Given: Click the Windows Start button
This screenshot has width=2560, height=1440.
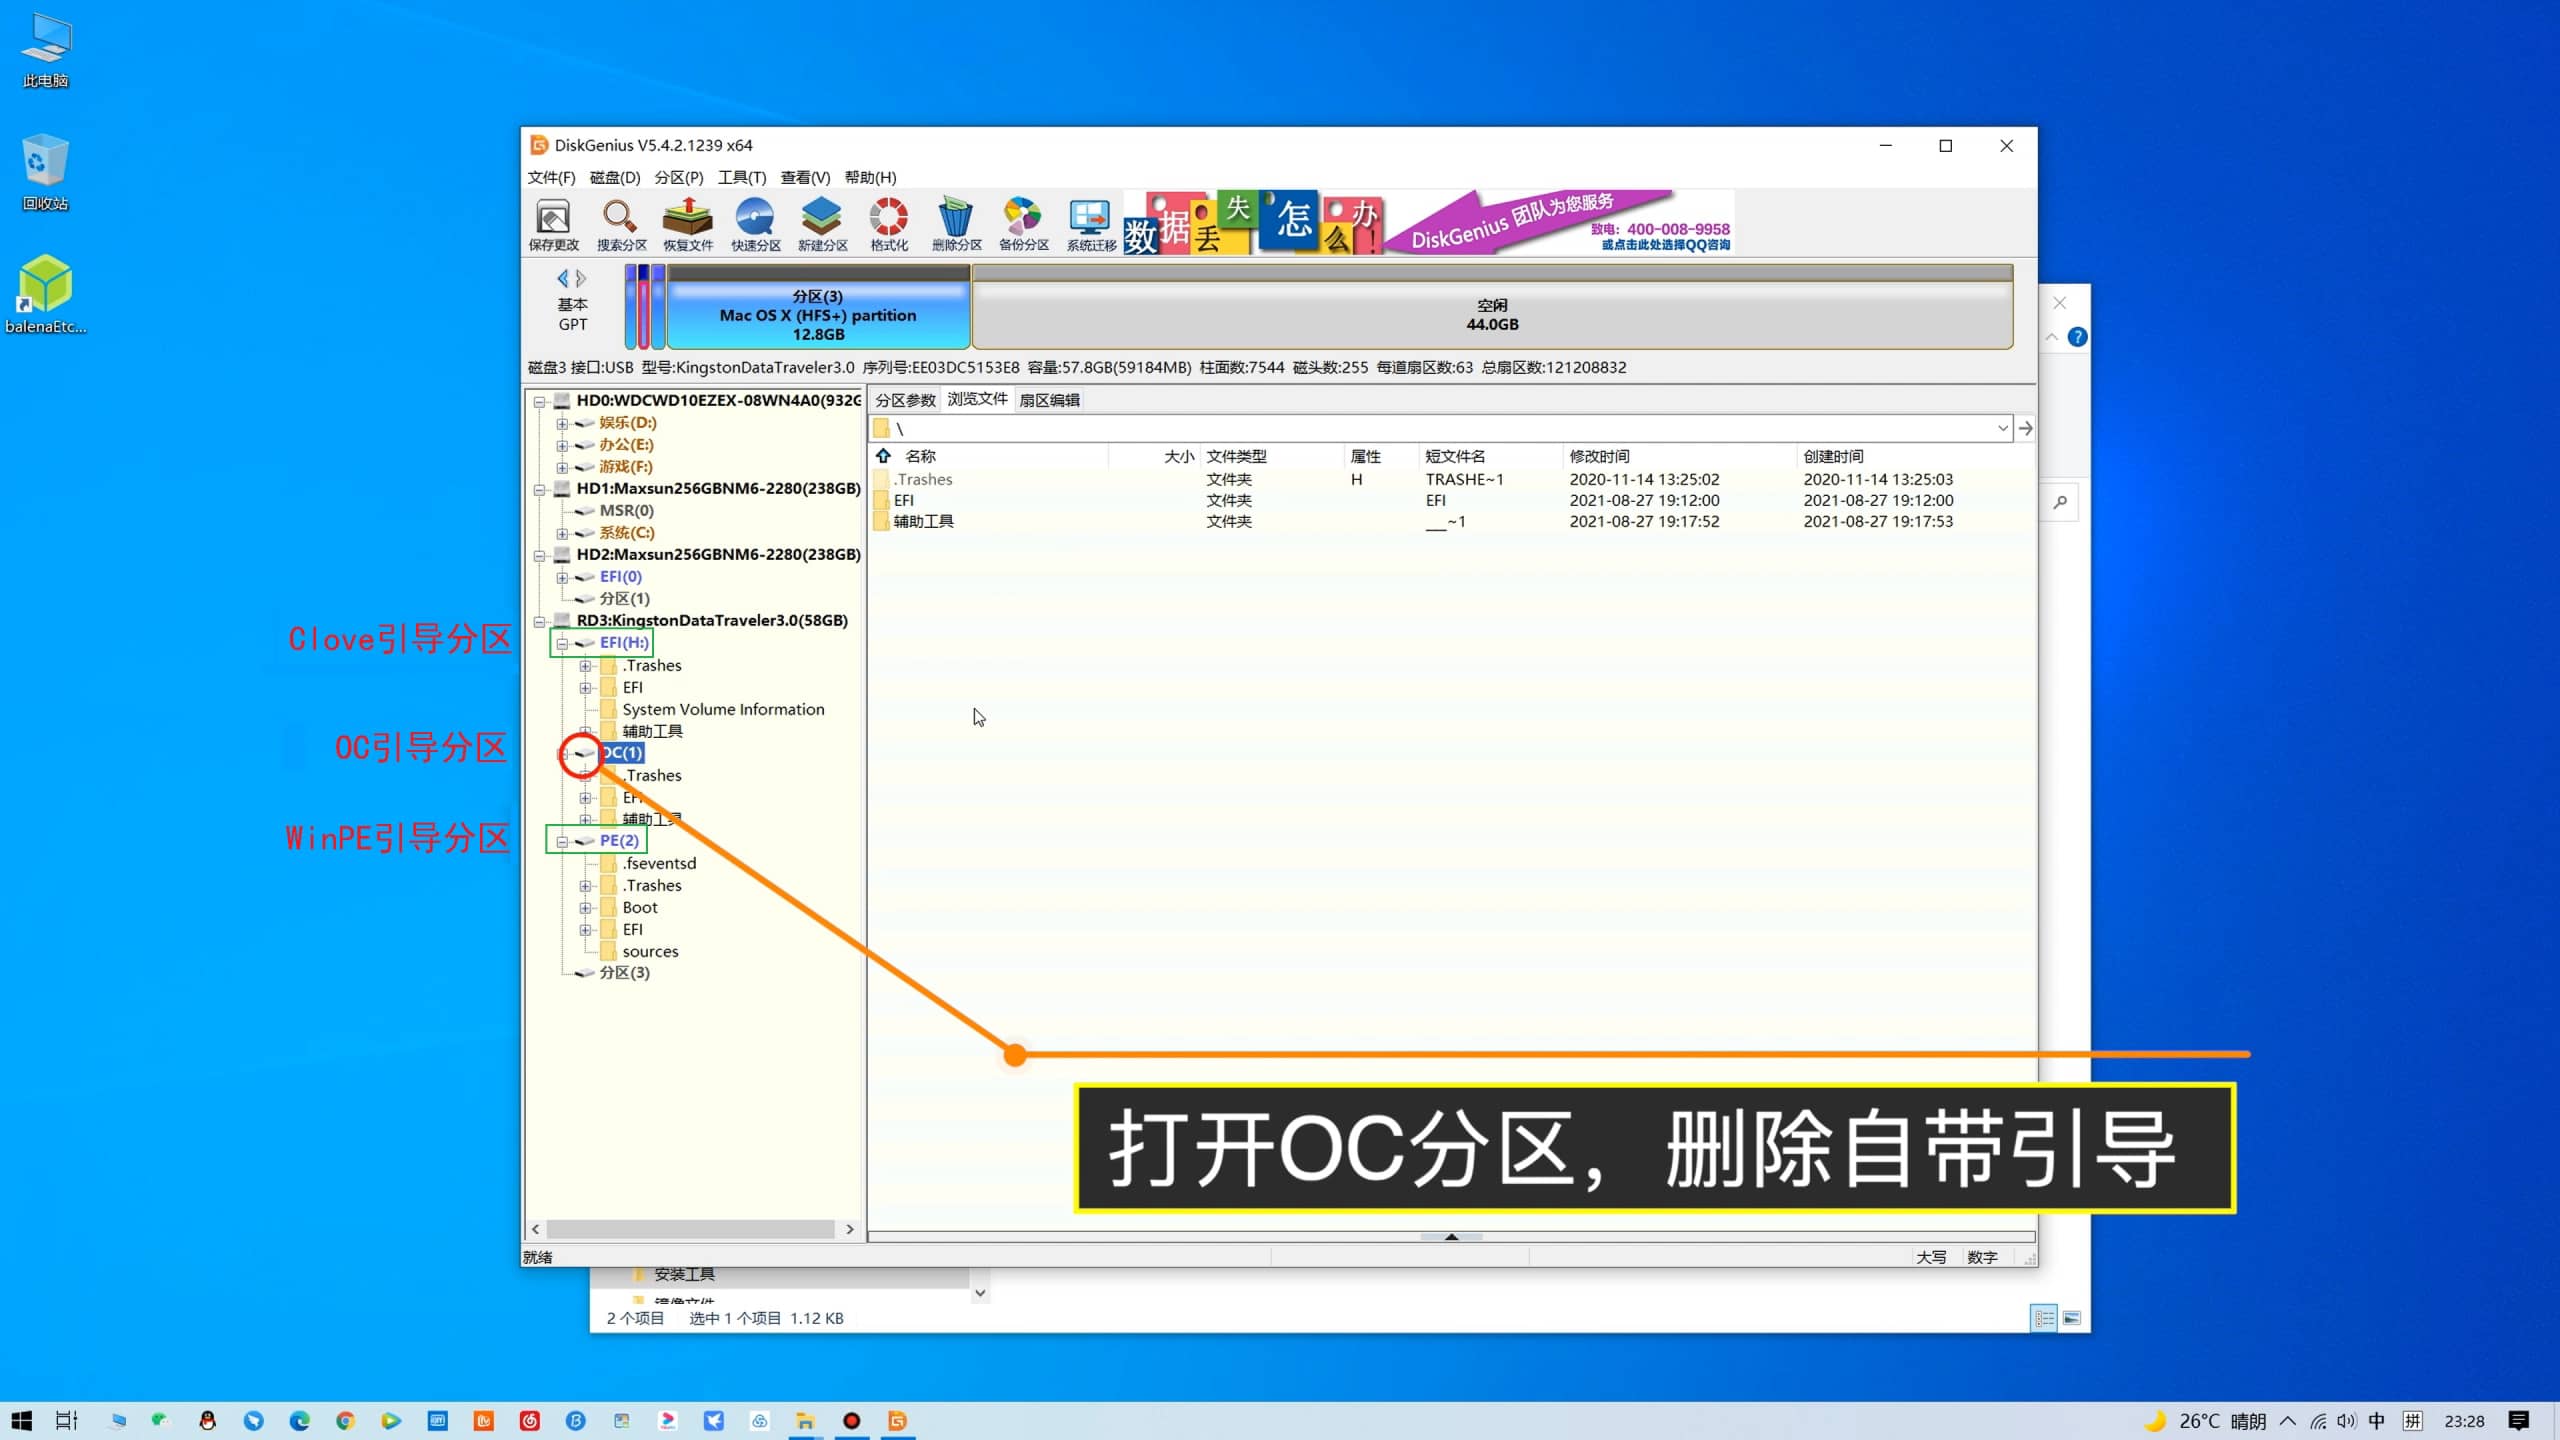Looking at the screenshot, I should point(22,1421).
